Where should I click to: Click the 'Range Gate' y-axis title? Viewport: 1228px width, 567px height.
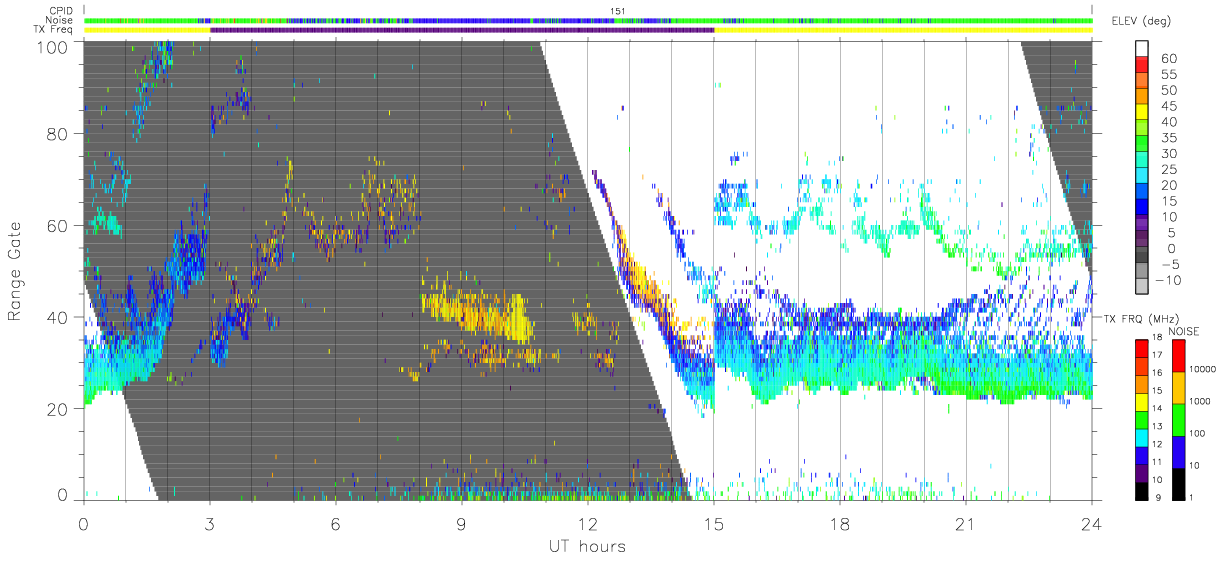click(16, 270)
